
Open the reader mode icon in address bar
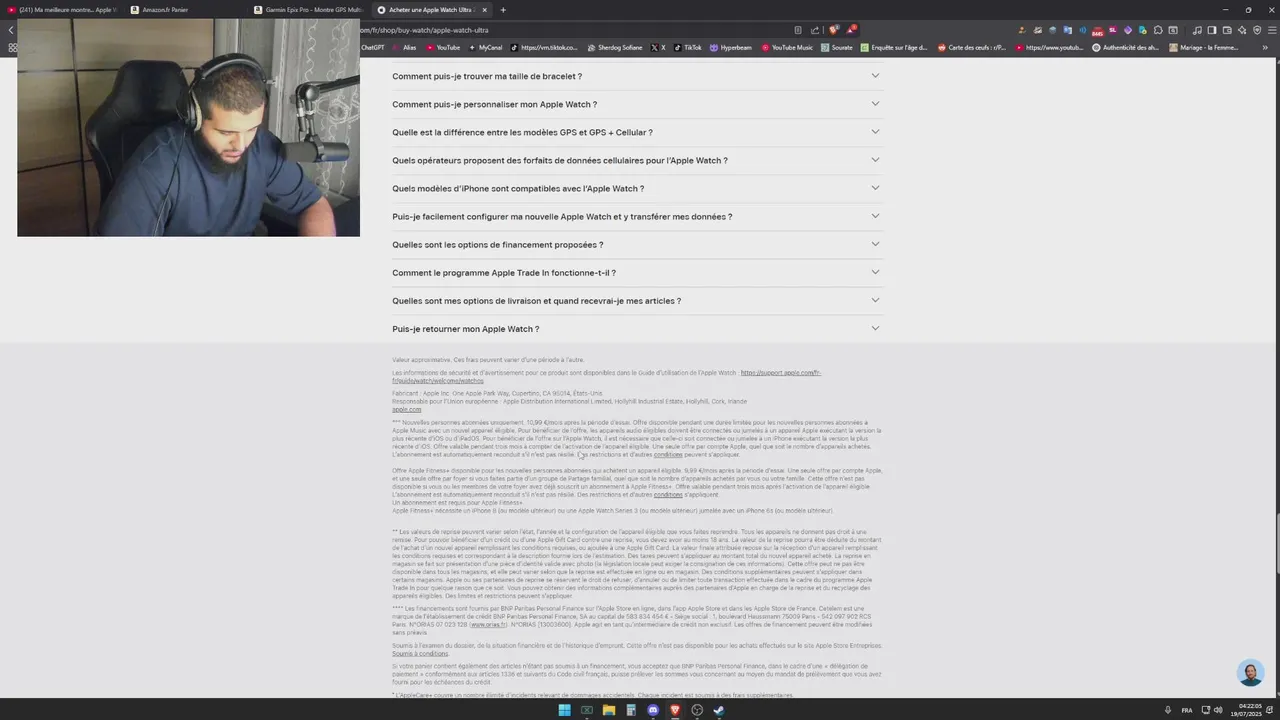797,30
